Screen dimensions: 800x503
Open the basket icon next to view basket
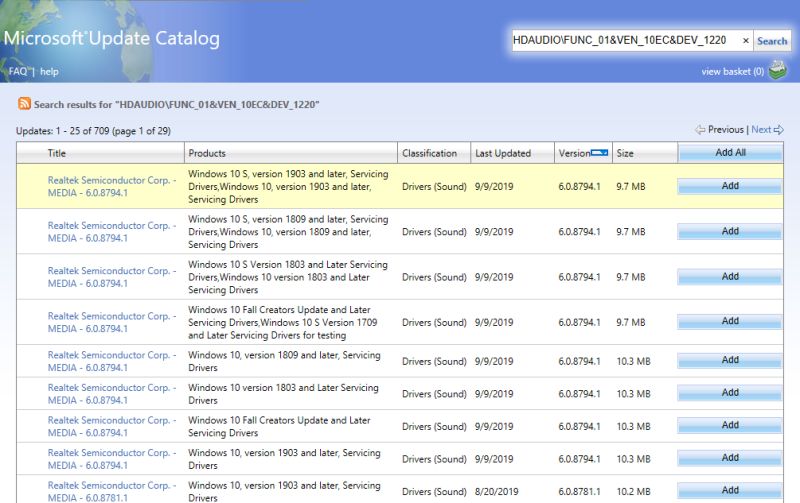click(778, 70)
